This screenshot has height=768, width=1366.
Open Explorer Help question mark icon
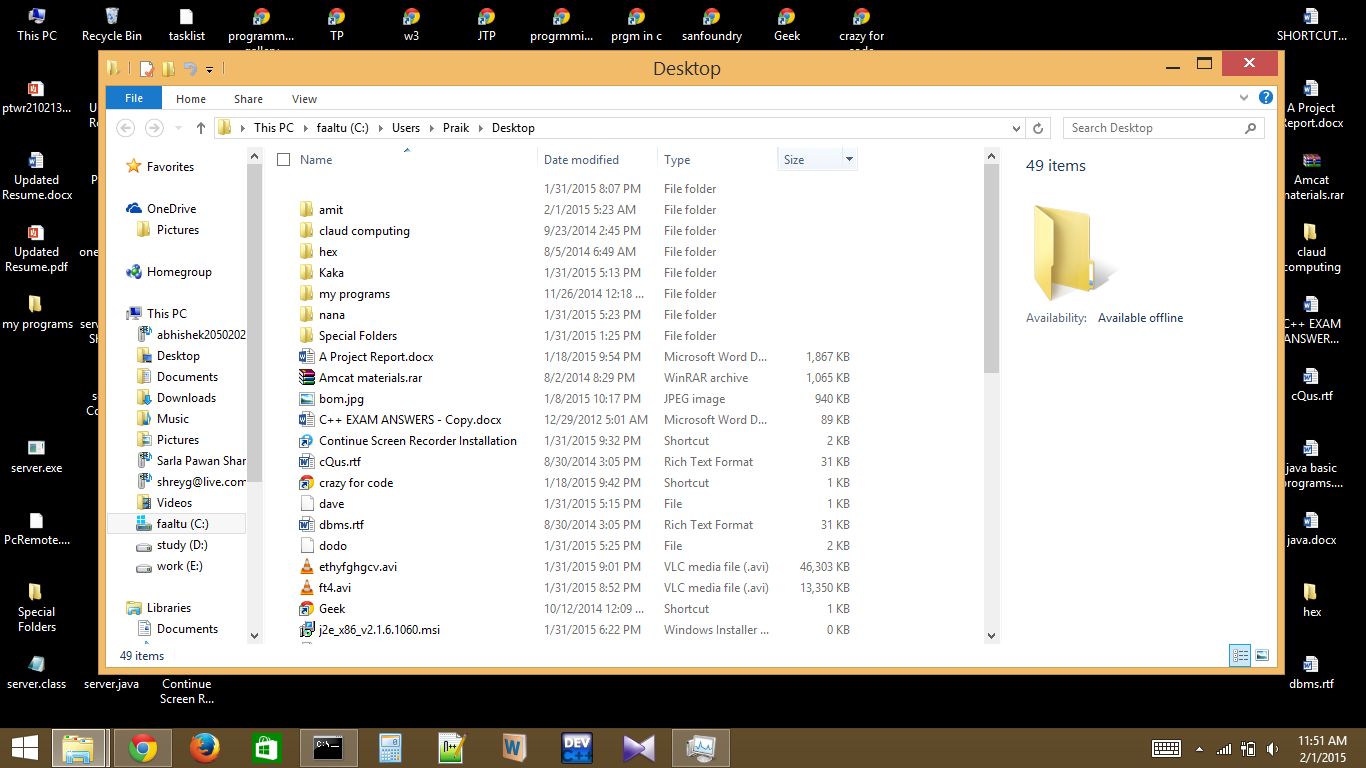click(x=1265, y=98)
